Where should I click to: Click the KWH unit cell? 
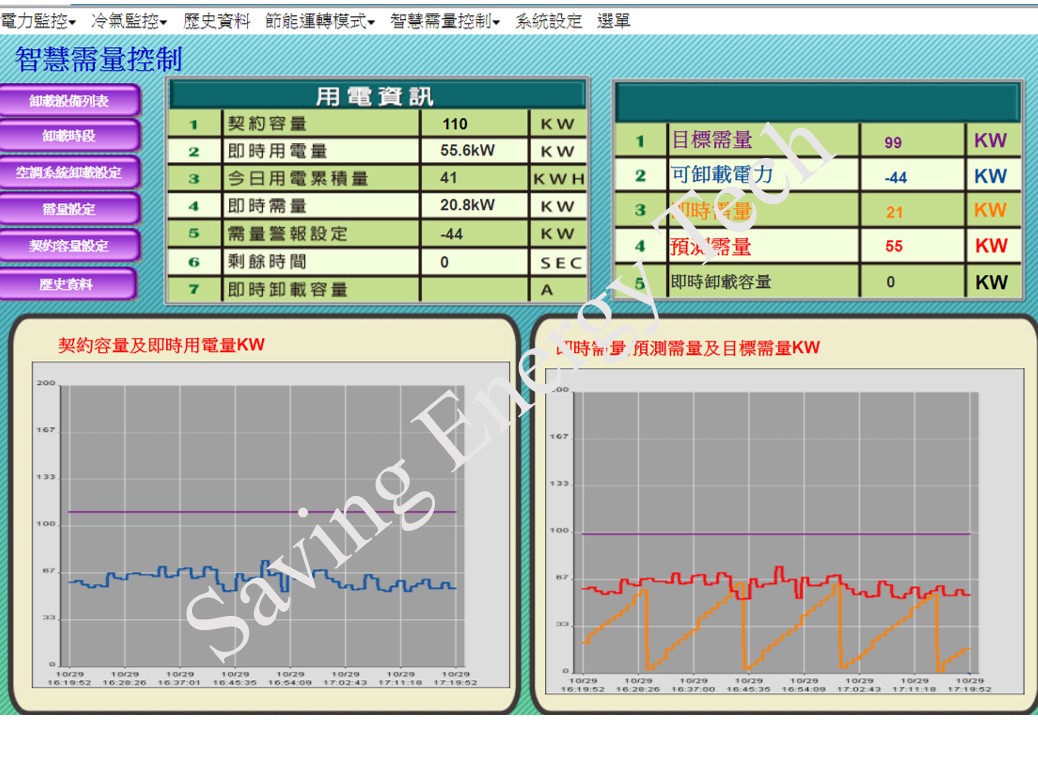[x=559, y=179]
